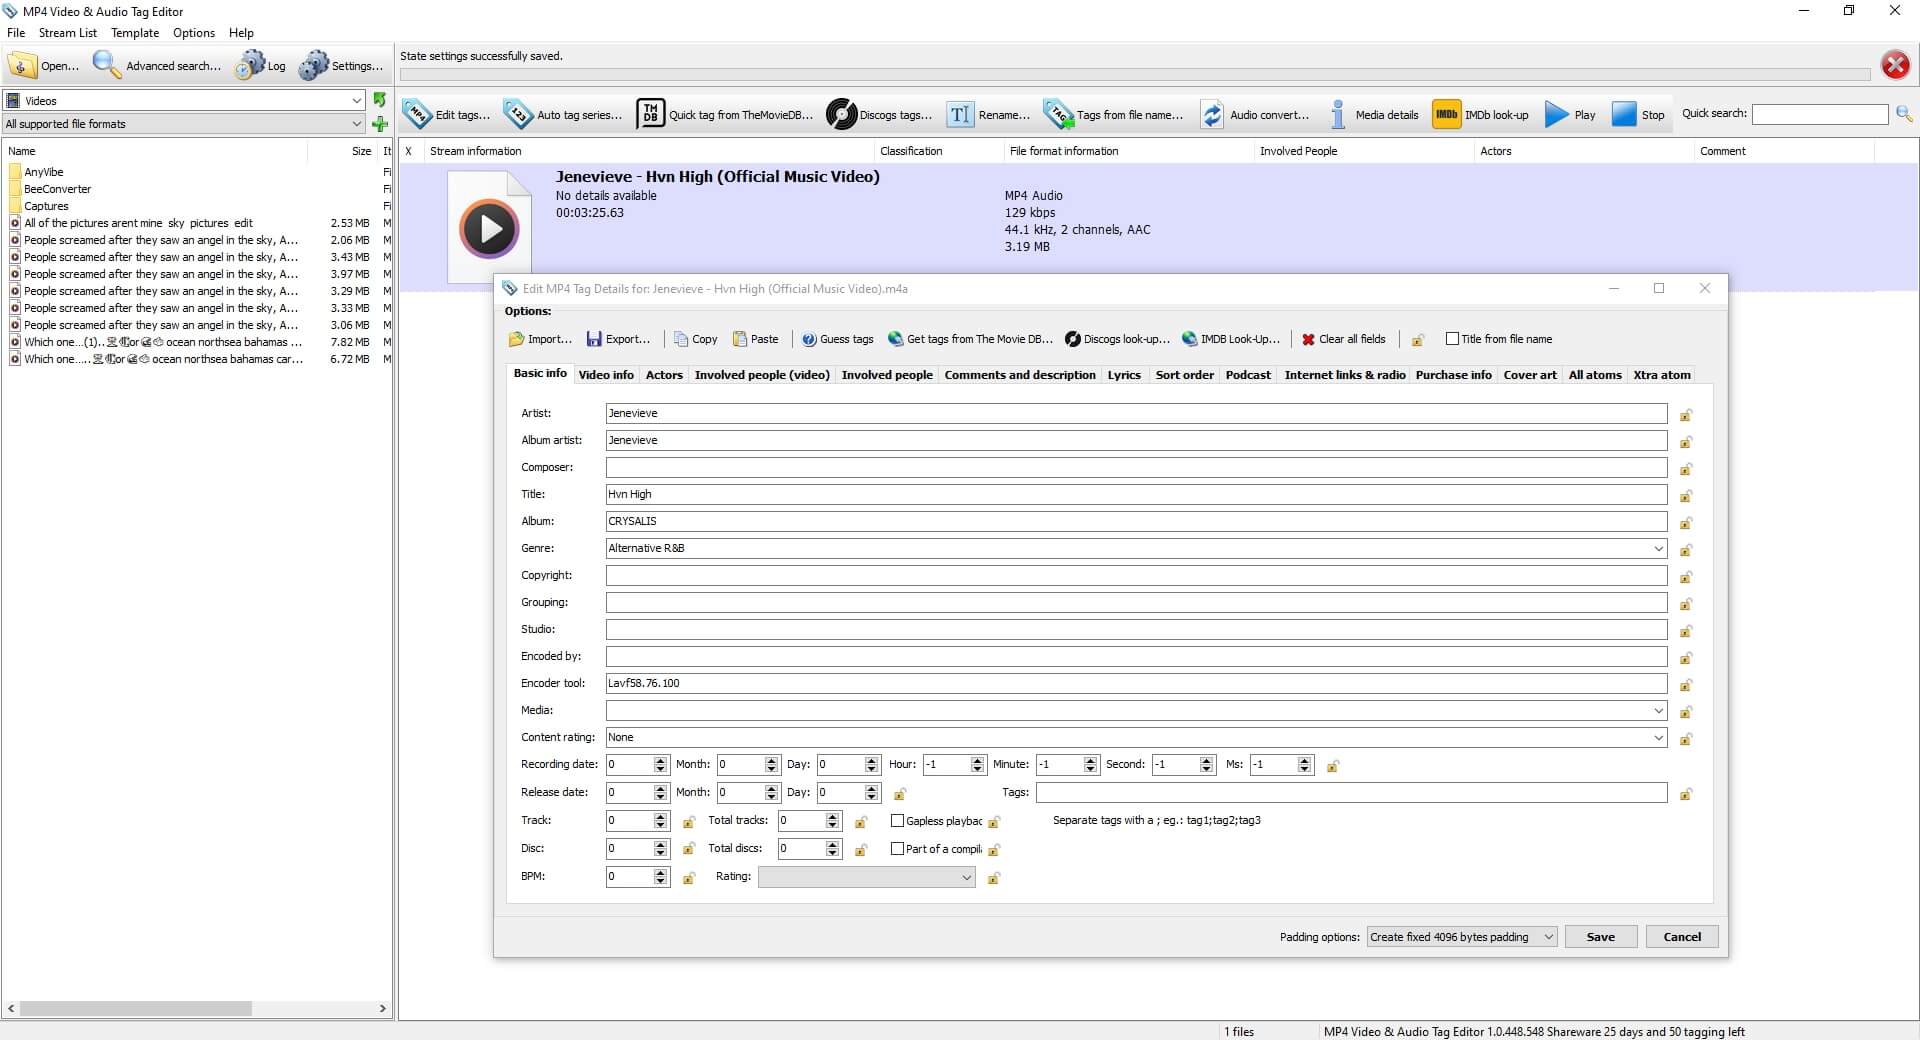Toggle the Gapless playback checkbox
The width and height of the screenshot is (1920, 1040).
[x=897, y=821]
